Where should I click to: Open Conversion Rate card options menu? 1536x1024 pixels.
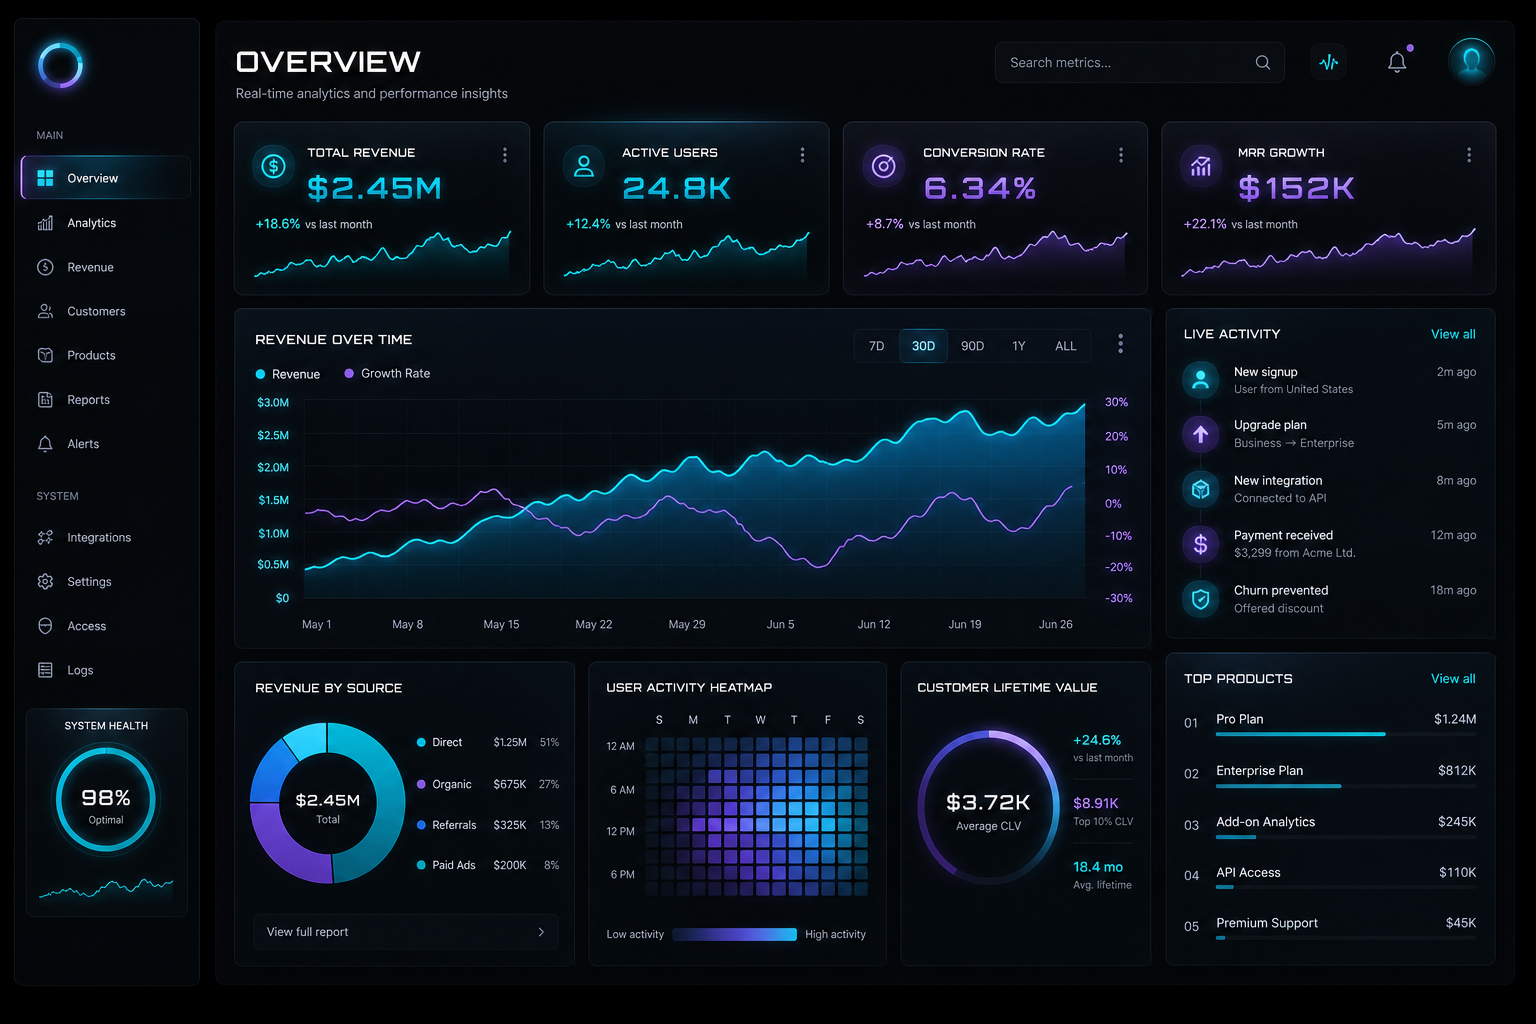pyautogui.click(x=1121, y=155)
